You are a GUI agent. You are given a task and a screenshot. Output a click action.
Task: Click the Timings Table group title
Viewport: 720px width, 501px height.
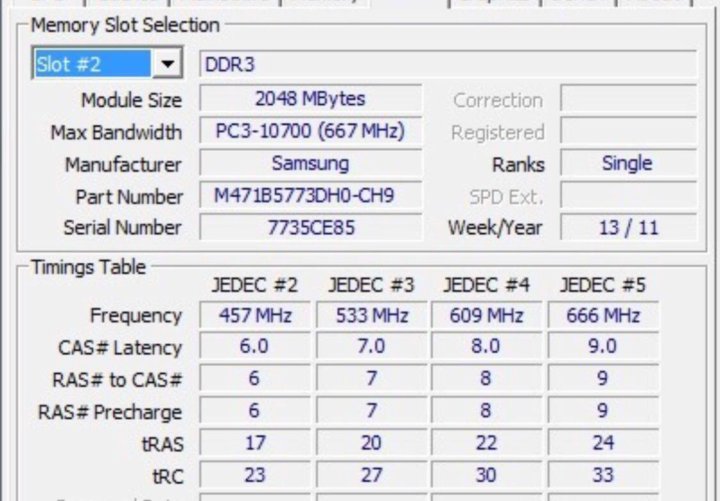click(88, 267)
